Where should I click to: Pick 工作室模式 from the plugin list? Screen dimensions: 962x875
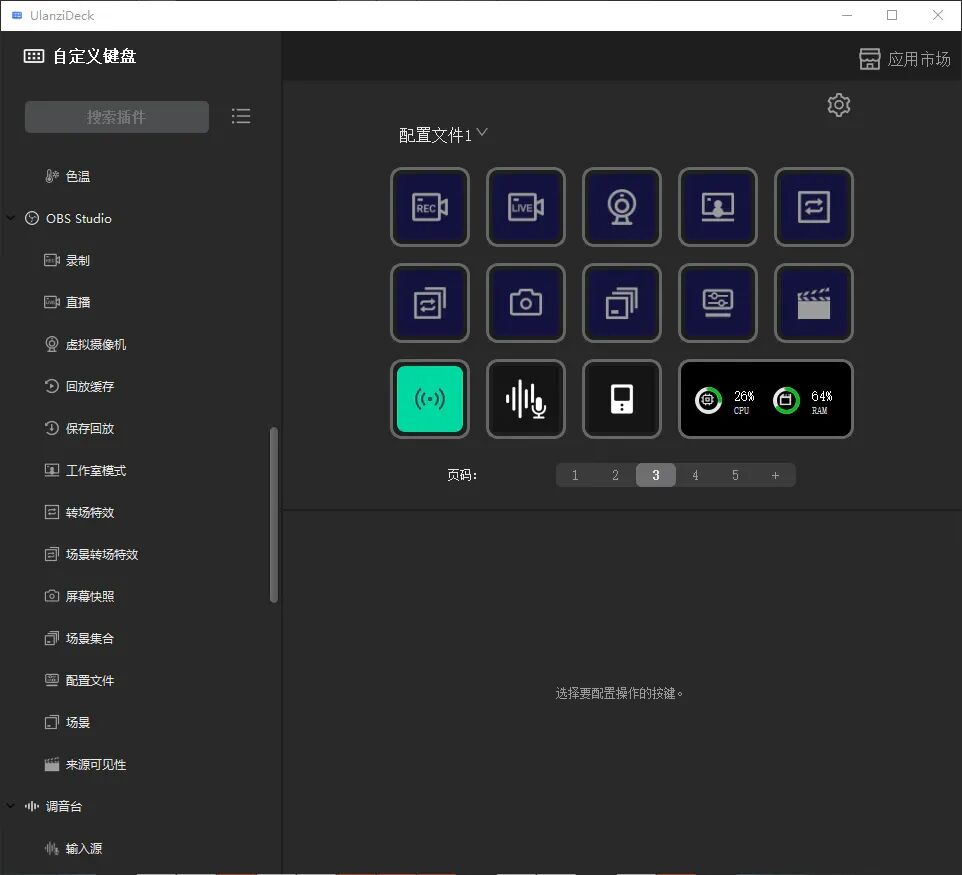[85, 470]
